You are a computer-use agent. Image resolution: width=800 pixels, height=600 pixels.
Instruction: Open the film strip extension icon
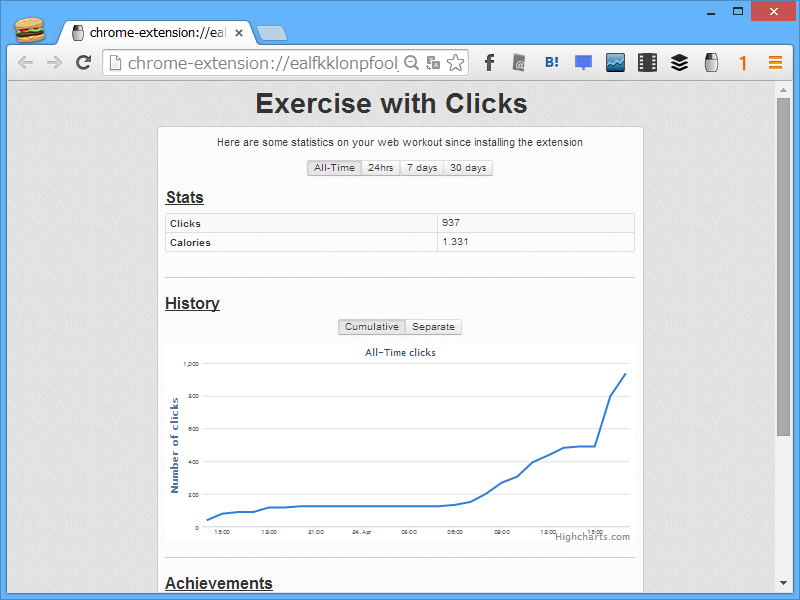(647, 63)
